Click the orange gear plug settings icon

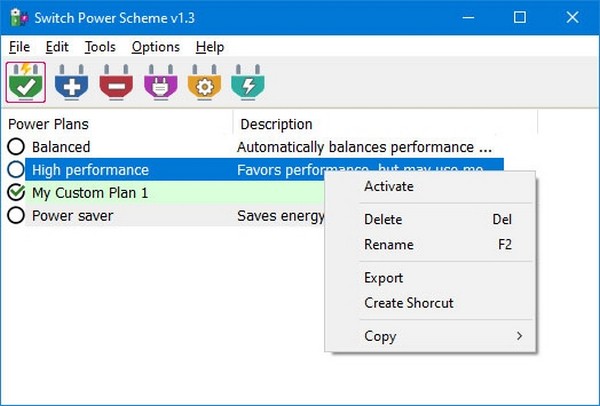tap(205, 84)
